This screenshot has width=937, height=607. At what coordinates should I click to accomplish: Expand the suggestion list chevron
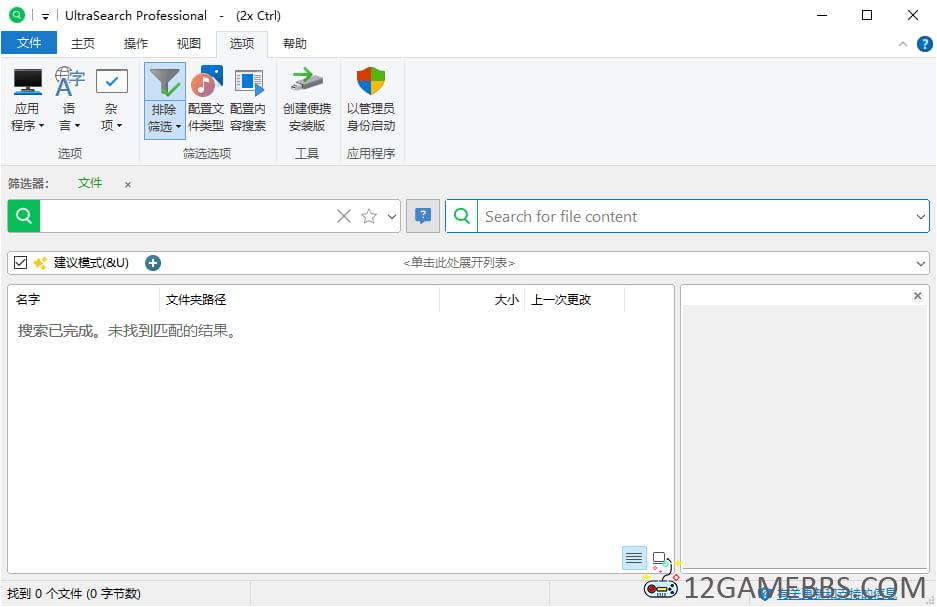pos(920,263)
